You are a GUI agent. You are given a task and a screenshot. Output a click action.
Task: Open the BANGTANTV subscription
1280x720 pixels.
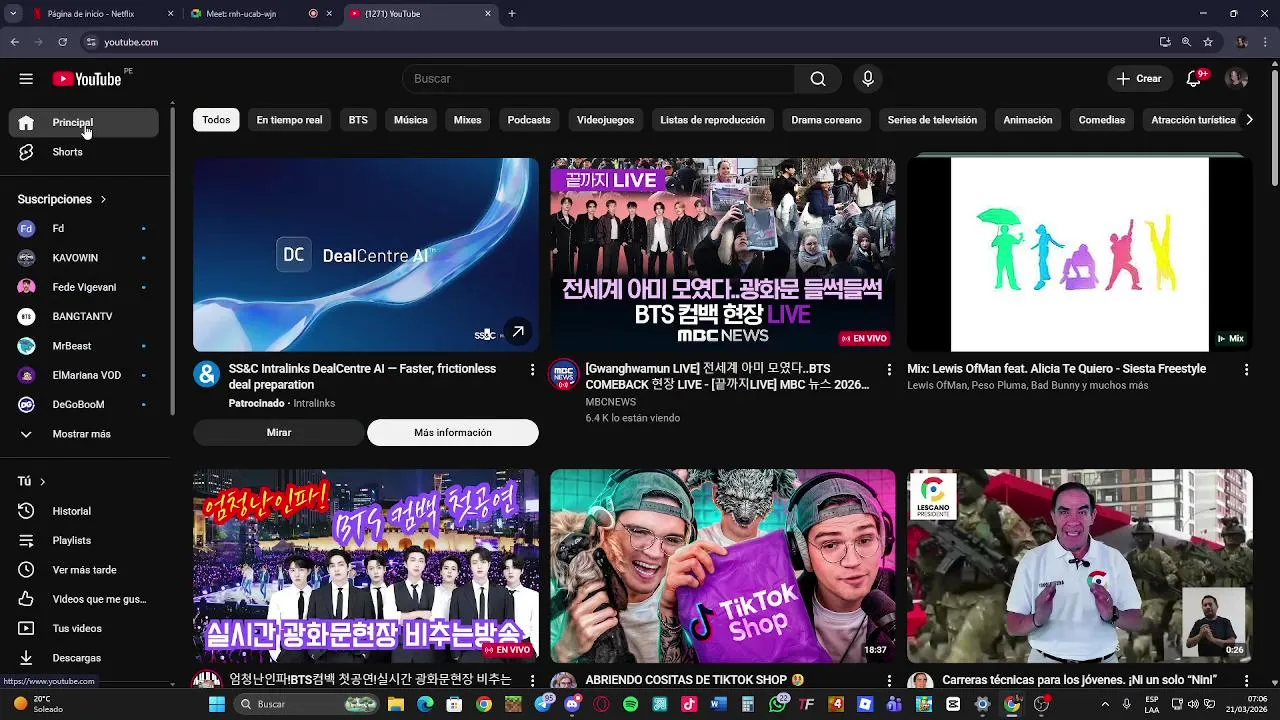(x=84, y=316)
